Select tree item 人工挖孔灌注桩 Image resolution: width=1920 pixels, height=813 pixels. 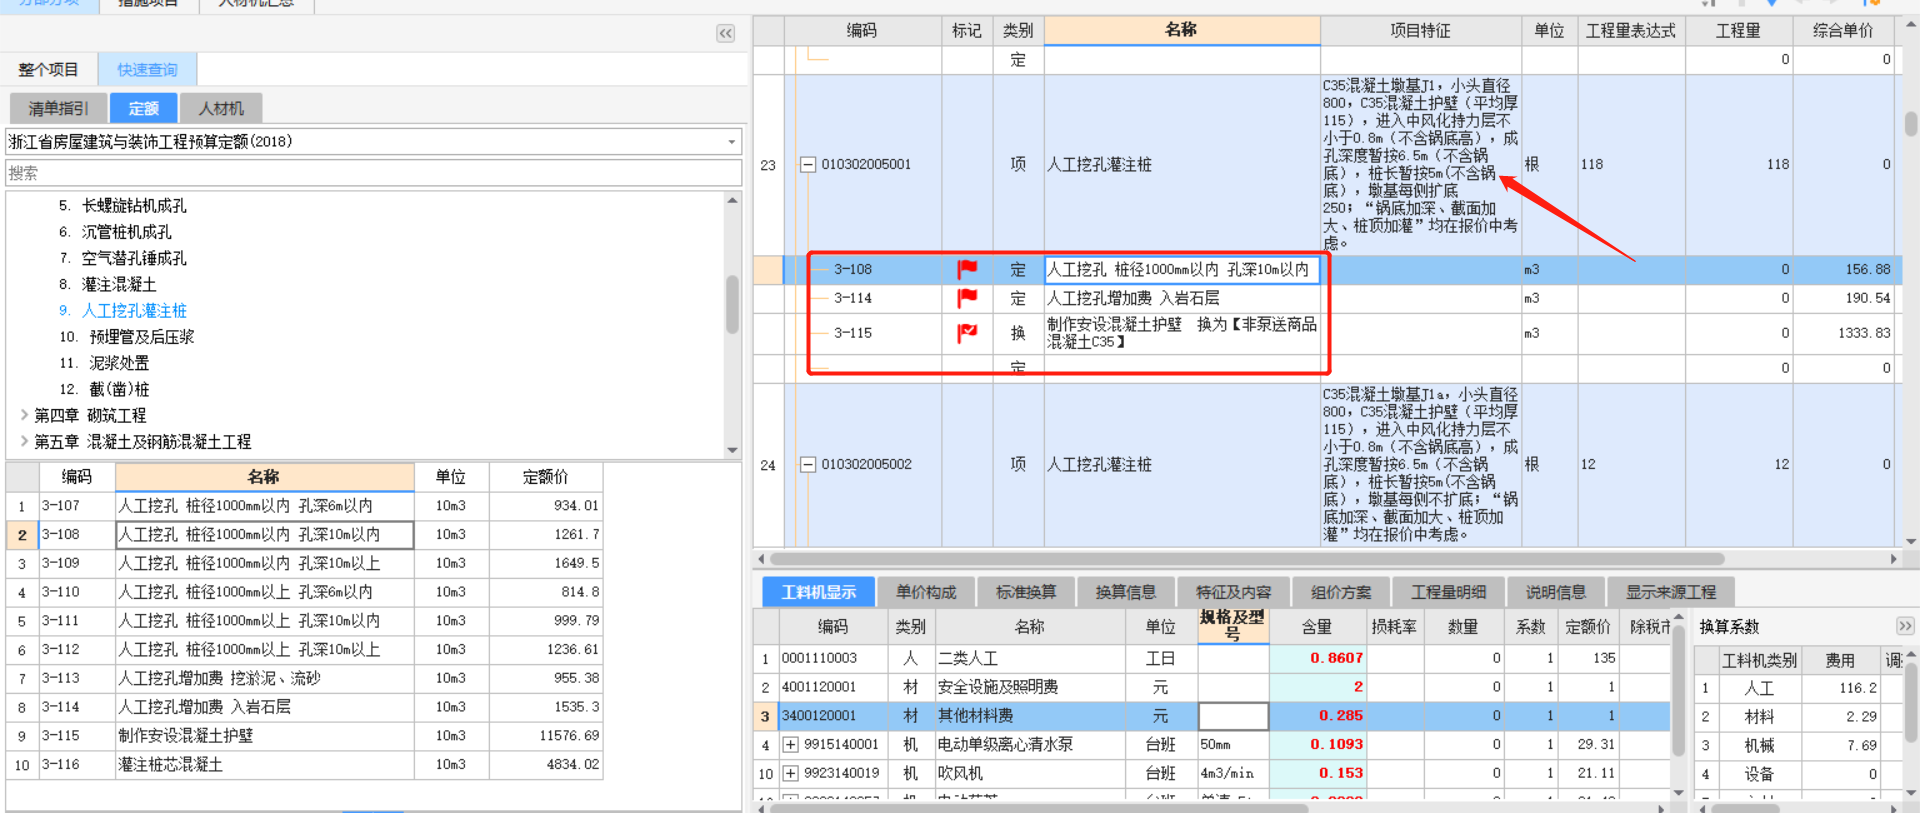coord(134,310)
